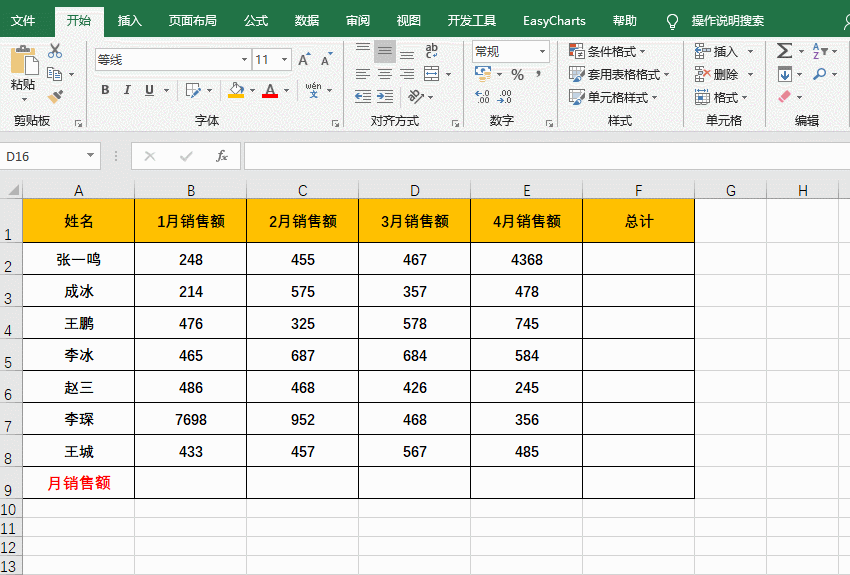Click the percent style icon
Image resolution: width=850 pixels, height=575 pixels.
click(x=517, y=74)
